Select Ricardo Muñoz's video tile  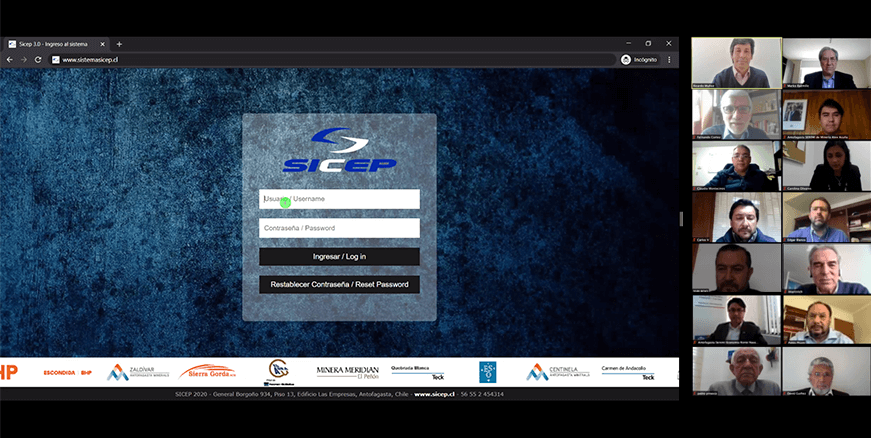tap(737, 63)
